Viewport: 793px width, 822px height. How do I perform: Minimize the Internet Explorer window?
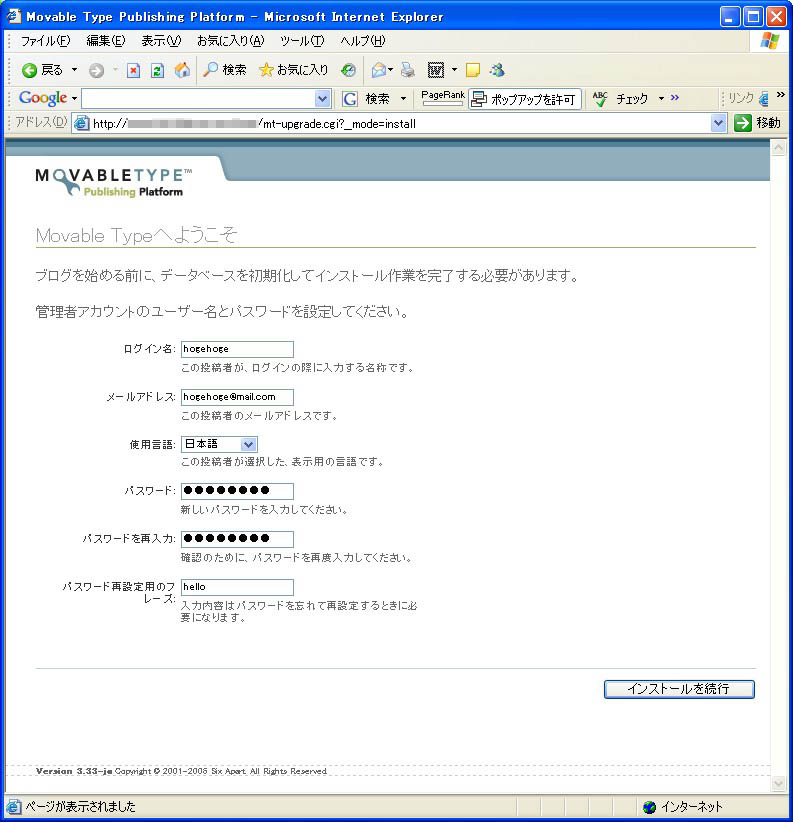tap(730, 17)
